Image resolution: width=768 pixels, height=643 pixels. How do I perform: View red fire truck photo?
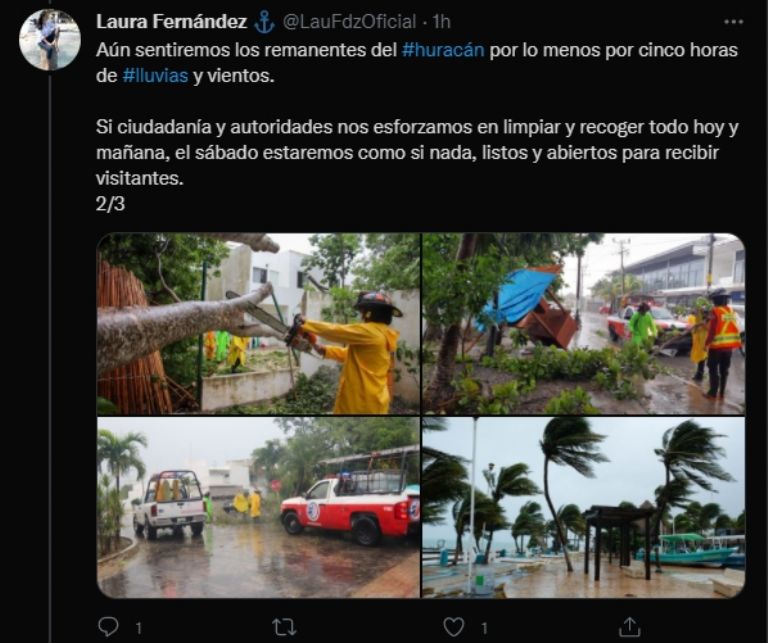[258, 507]
